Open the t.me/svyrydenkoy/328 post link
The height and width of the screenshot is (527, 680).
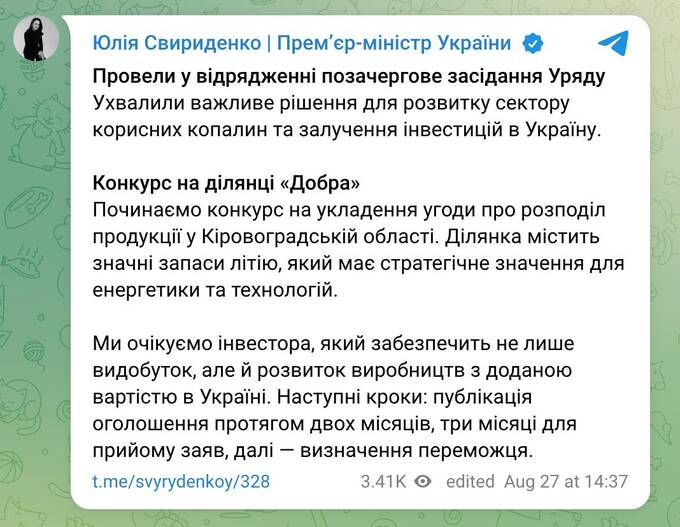[x=181, y=481]
